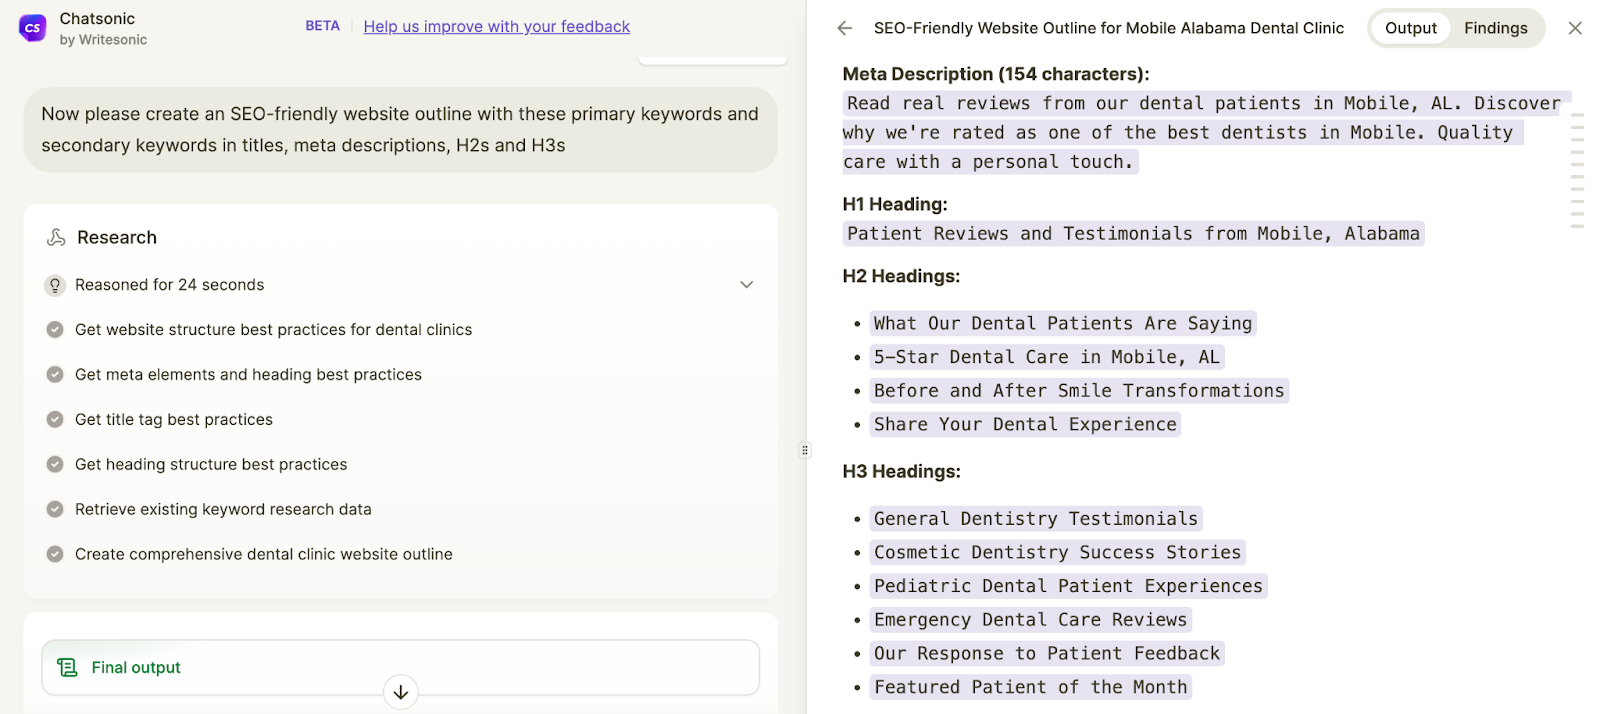Image resolution: width=1600 pixels, height=714 pixels.
Task: Click checkmark next to Create comprehensive outline
Action: click(x=55, y=555)
